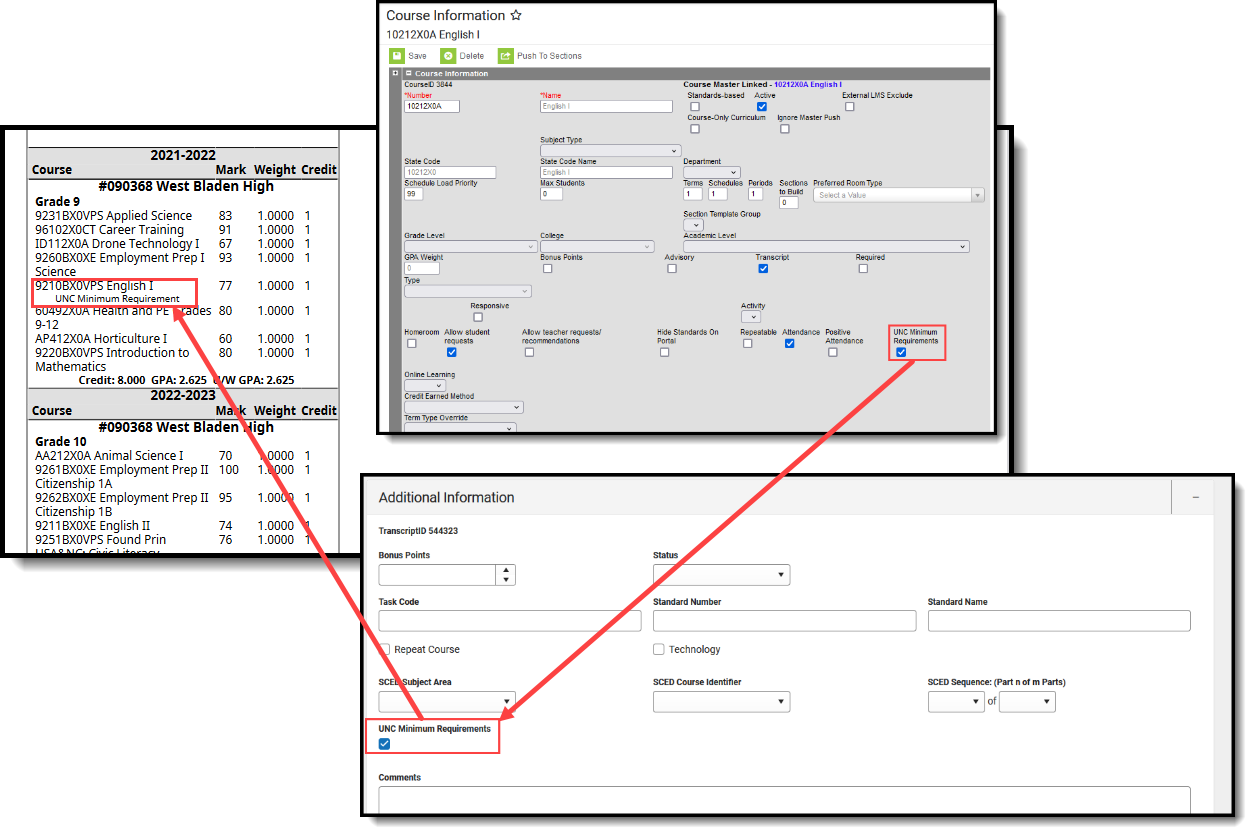Open the Activity dropdown
Image resolution: width=1253 pixels, height=835 pixels.
click(750, 317)
